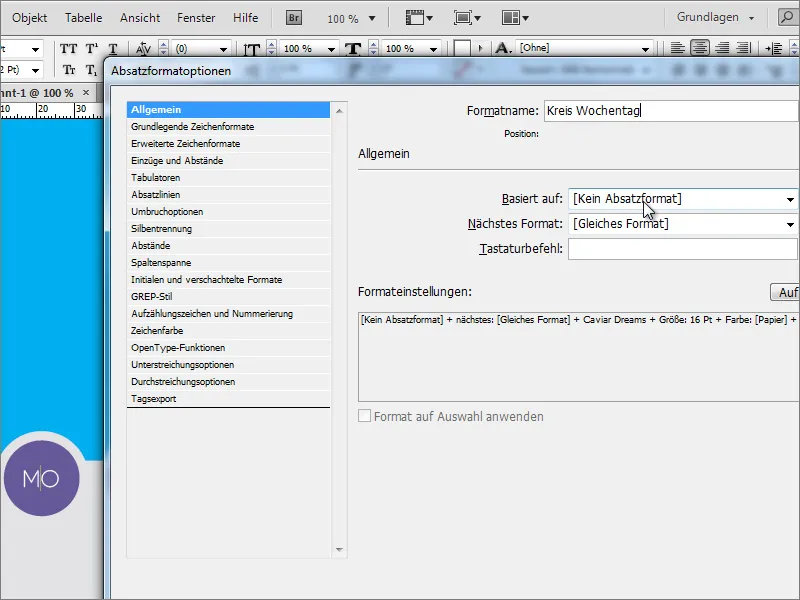Open the view options filmstrip icon
Screen dimensions: 800x600
coord(419,18)
